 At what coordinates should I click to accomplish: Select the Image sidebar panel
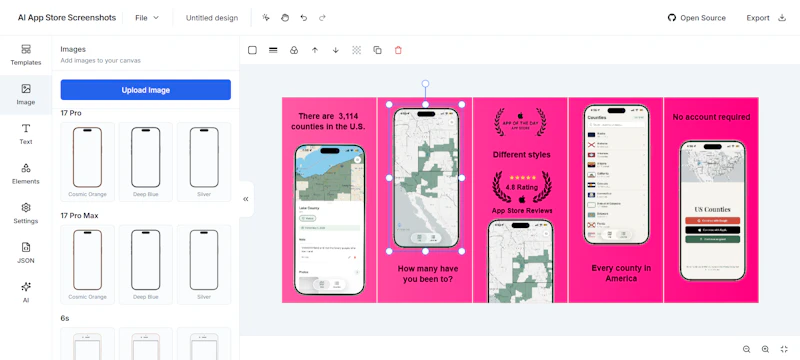26,95
